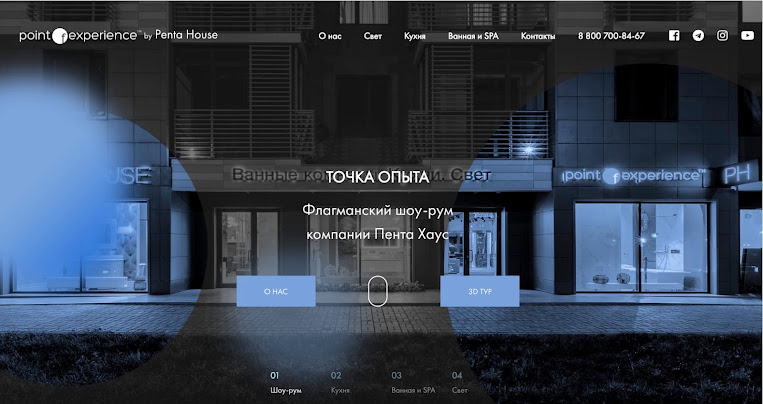Click the blue 3D ТУР button

480,292
